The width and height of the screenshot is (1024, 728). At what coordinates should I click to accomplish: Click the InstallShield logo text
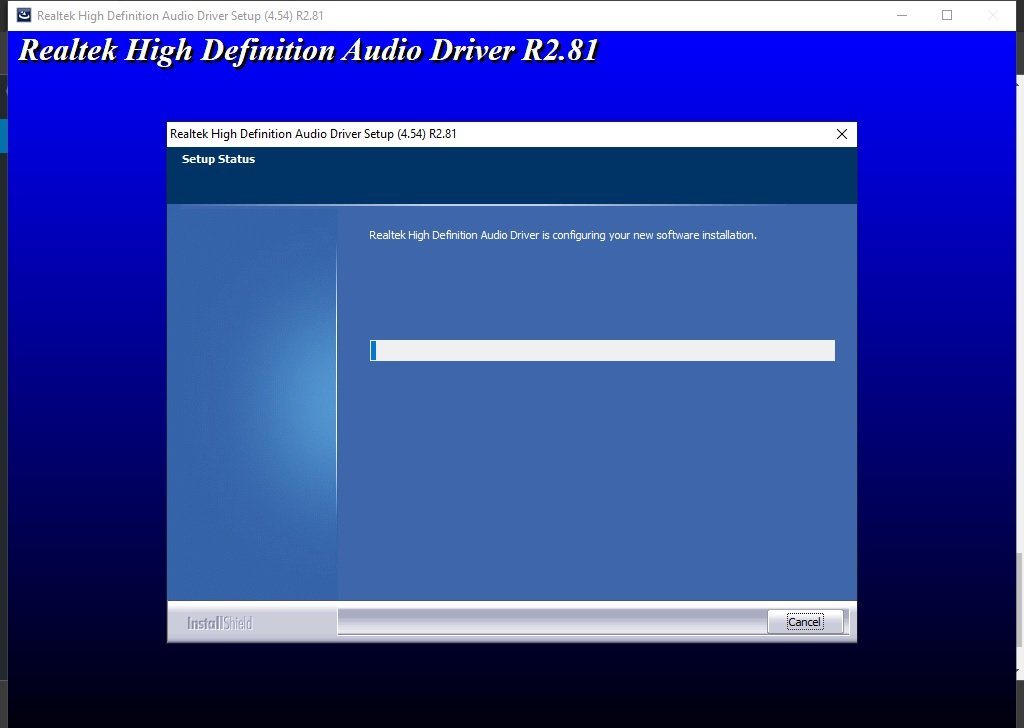(x=219, y=623)
